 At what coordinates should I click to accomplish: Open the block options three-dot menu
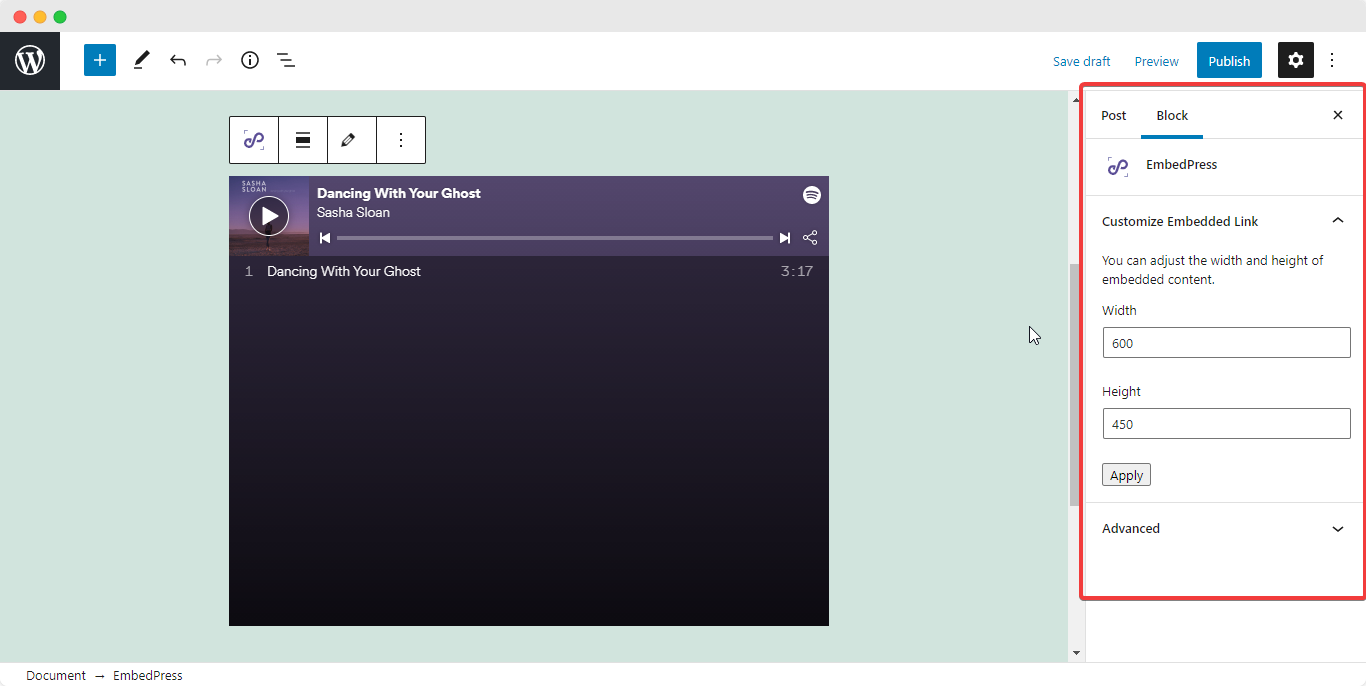(x=400, y=140)
